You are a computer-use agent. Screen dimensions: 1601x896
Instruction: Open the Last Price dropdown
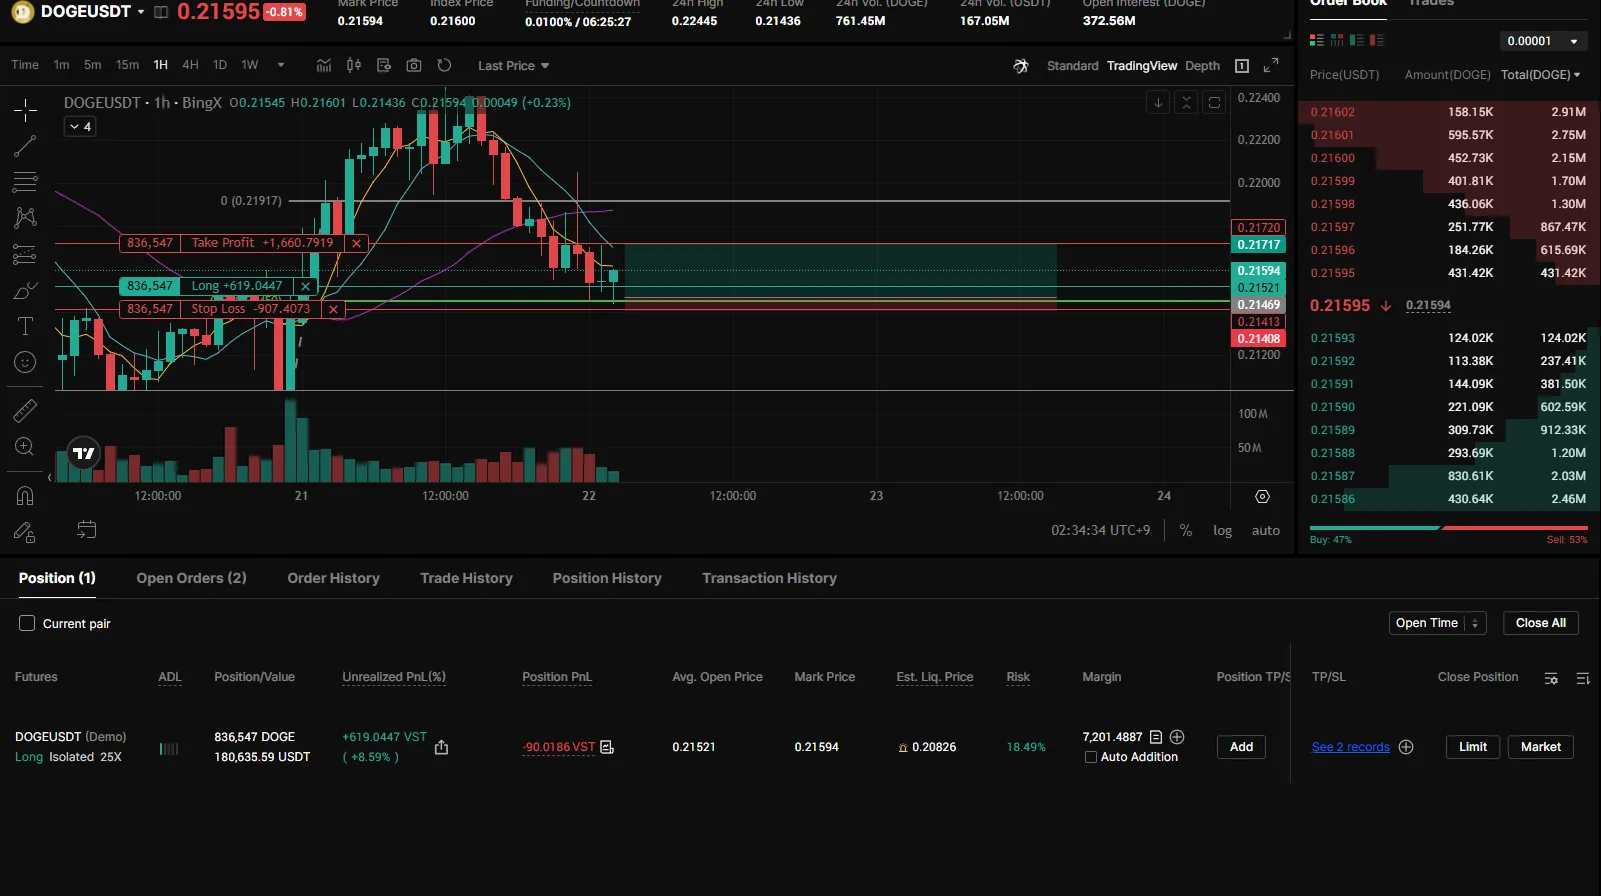(513, 66)
